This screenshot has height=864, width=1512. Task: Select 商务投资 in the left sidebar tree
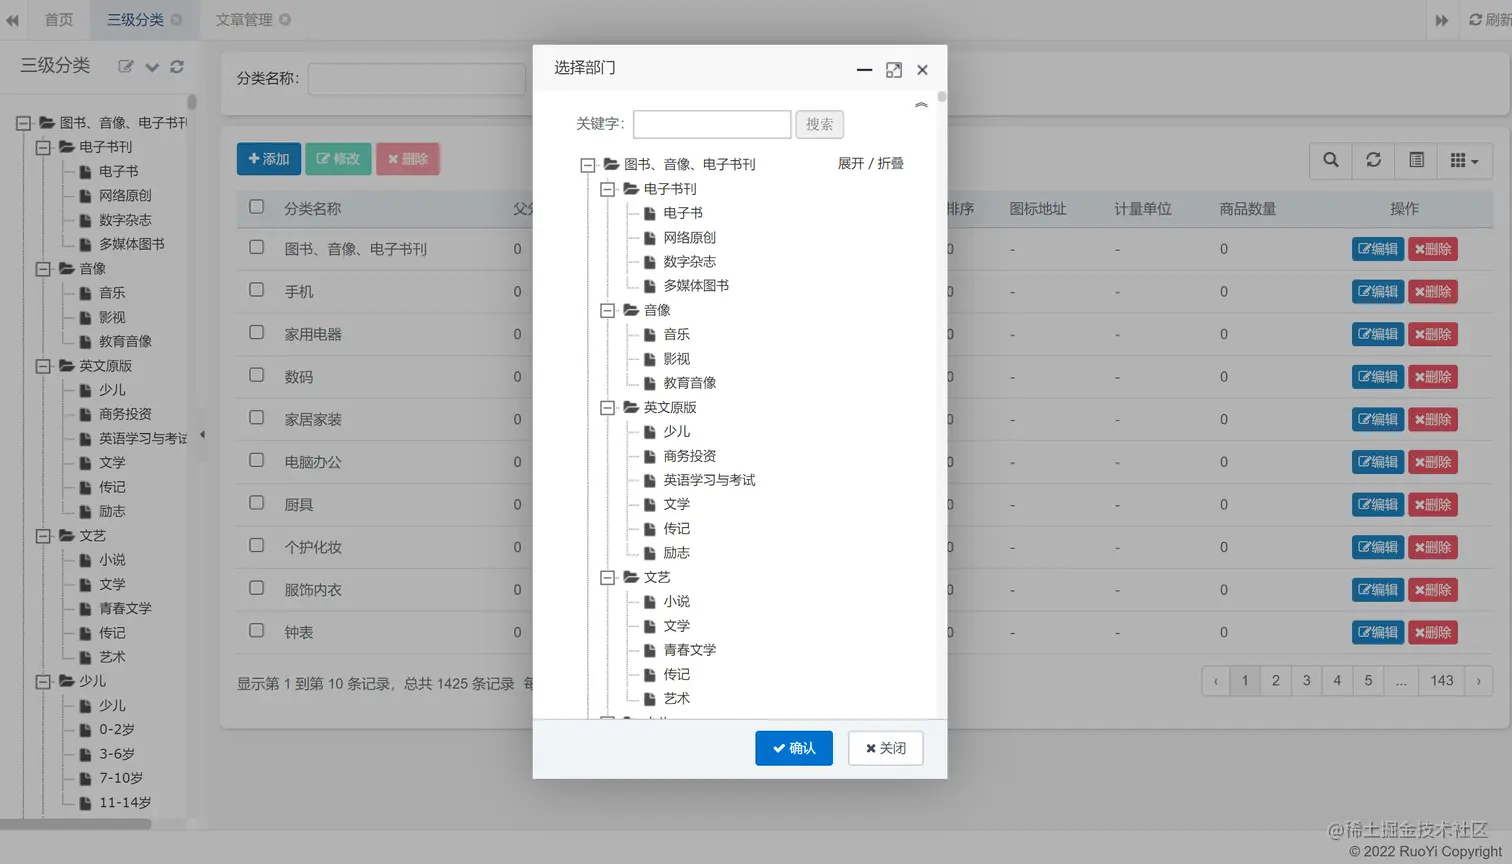[125, 414]
